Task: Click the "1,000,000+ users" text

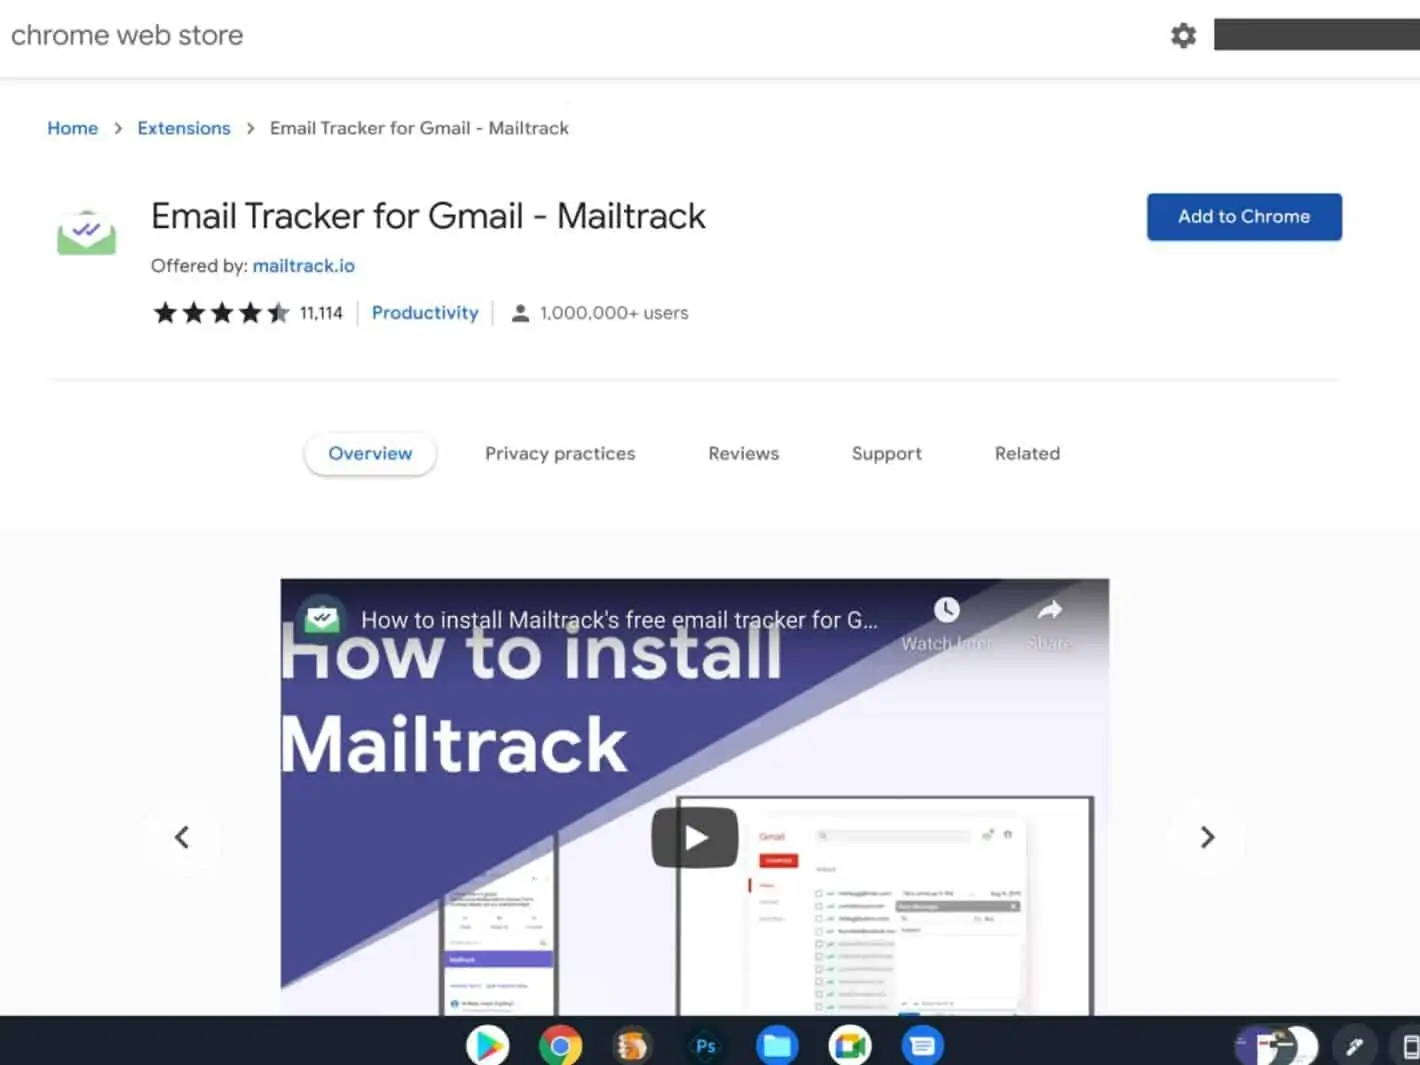Action: click(614, 313)
